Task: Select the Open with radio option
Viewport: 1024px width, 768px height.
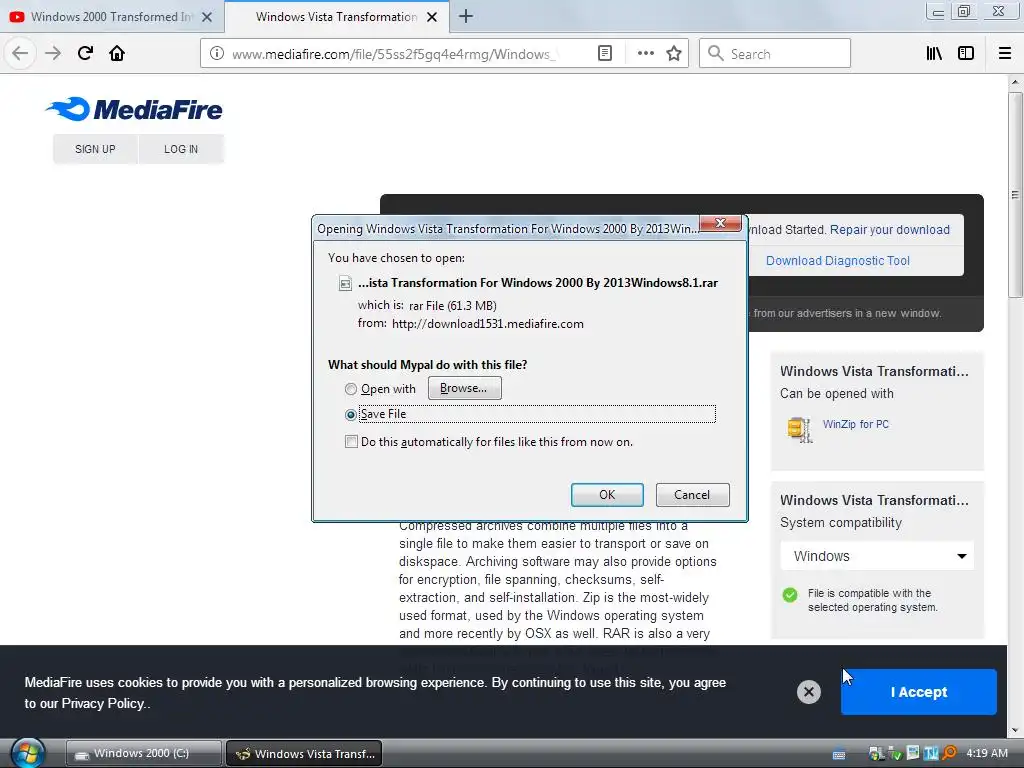Action: click(351, 389)
